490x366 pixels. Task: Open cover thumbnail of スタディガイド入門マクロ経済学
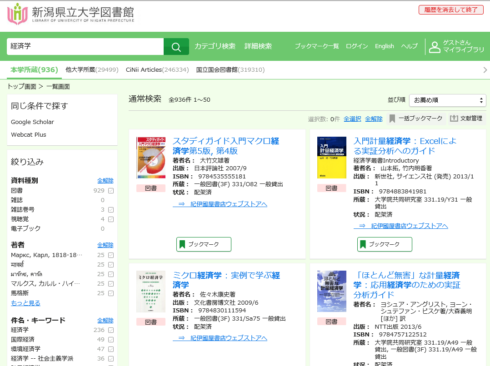point(151,158)
